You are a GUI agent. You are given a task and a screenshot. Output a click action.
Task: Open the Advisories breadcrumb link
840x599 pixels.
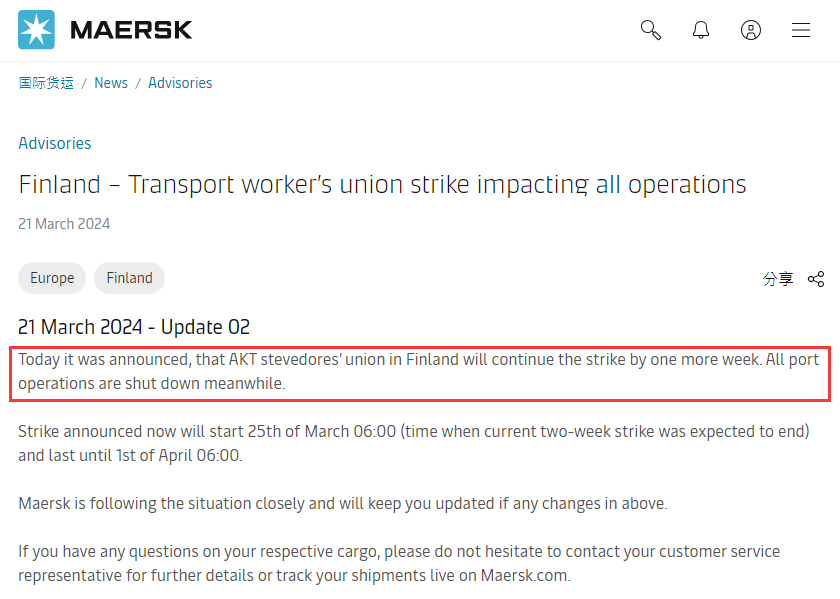pyautogui.click(x=180, y=83)
